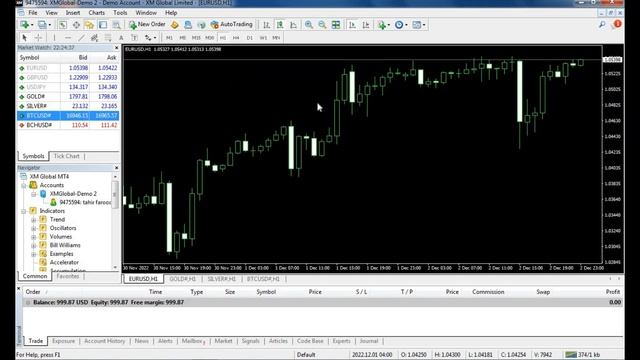Switch chart to candlesticks icon

(x=280, y=25)
